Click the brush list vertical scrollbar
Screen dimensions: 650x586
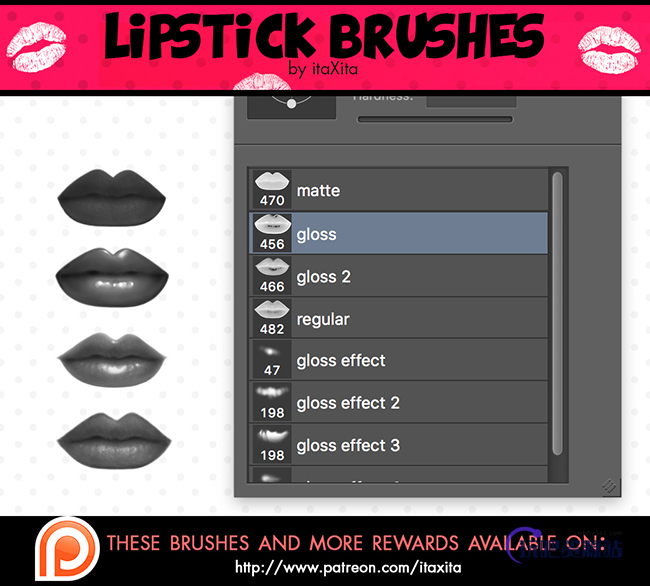[x=557, y=313]
